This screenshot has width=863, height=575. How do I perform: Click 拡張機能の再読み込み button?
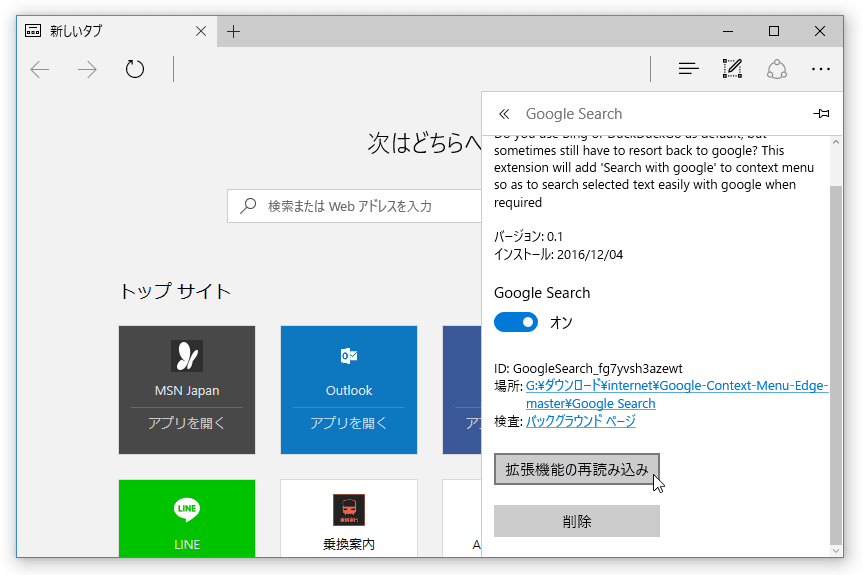577,469
